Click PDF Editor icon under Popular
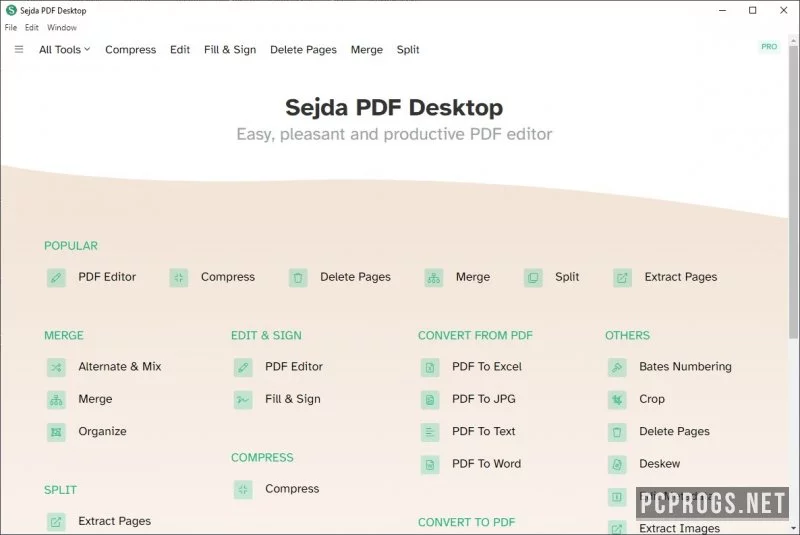This screenshot has width=800, height=535. click(x=56, y=278)
